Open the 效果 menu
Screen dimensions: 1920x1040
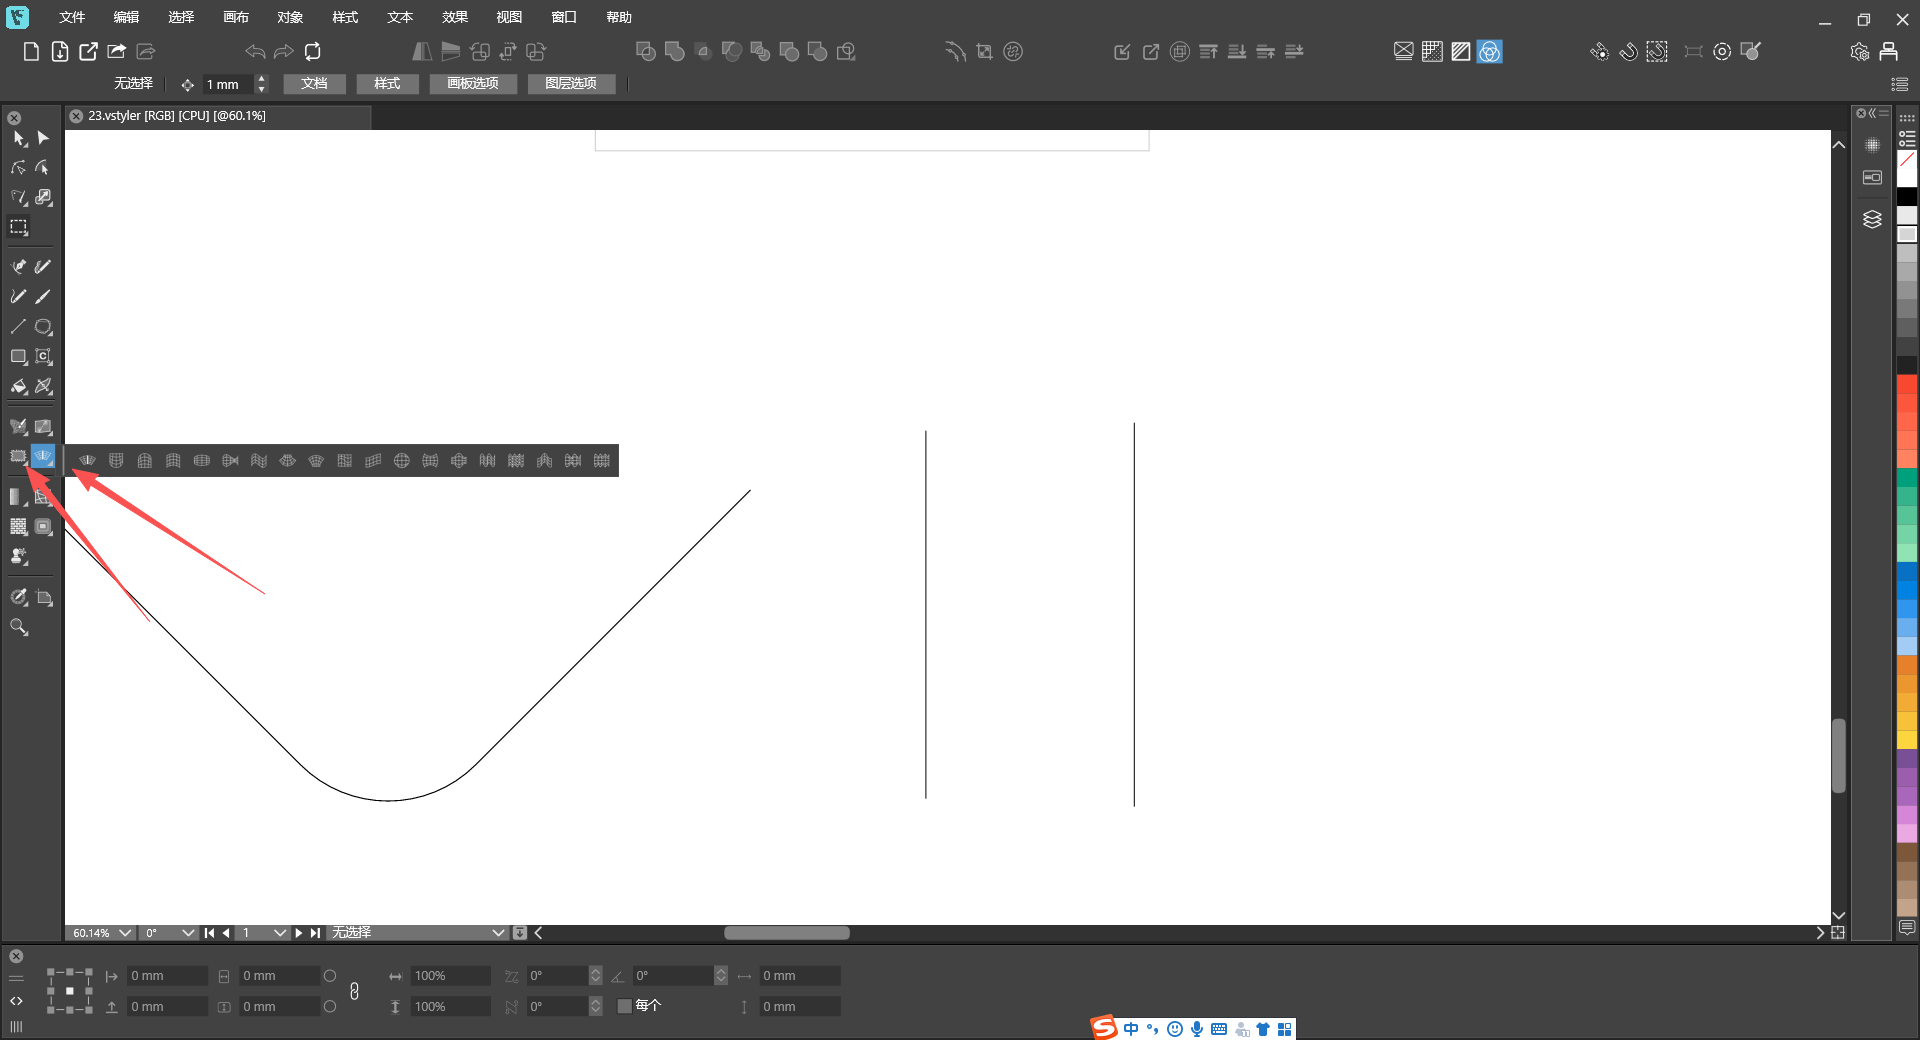click(455, 17)
